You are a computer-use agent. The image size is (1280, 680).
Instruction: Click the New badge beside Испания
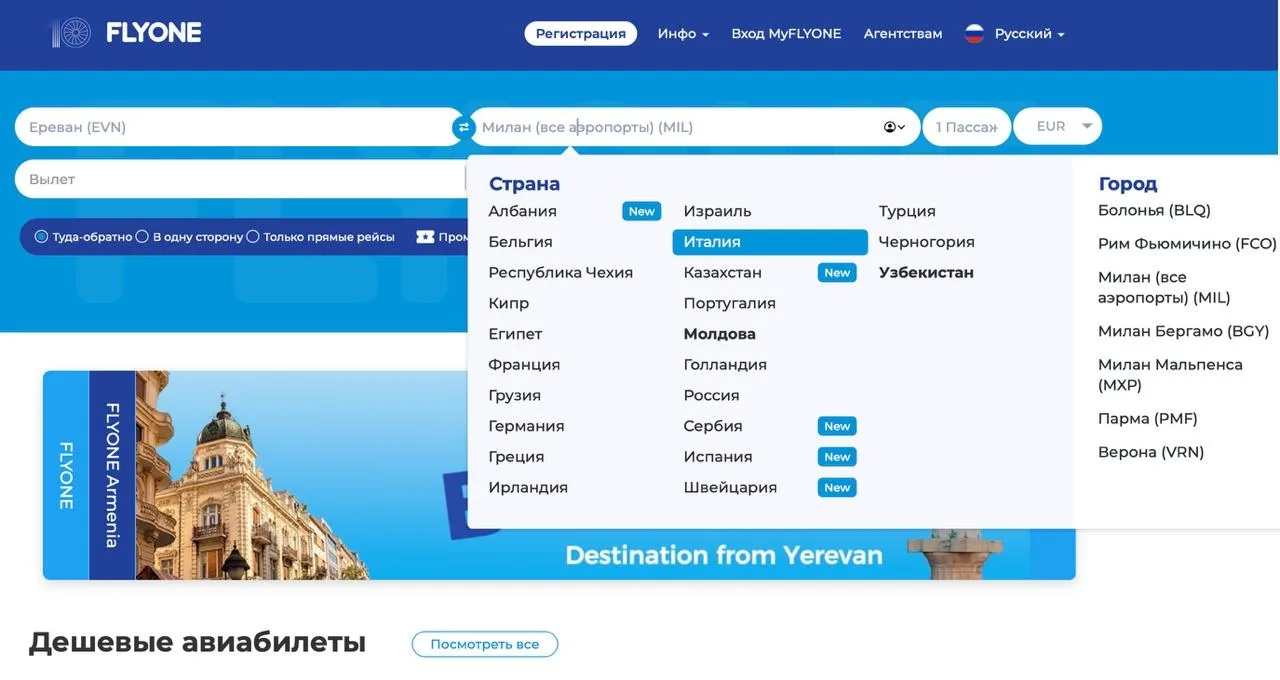(x=837, y=457)
